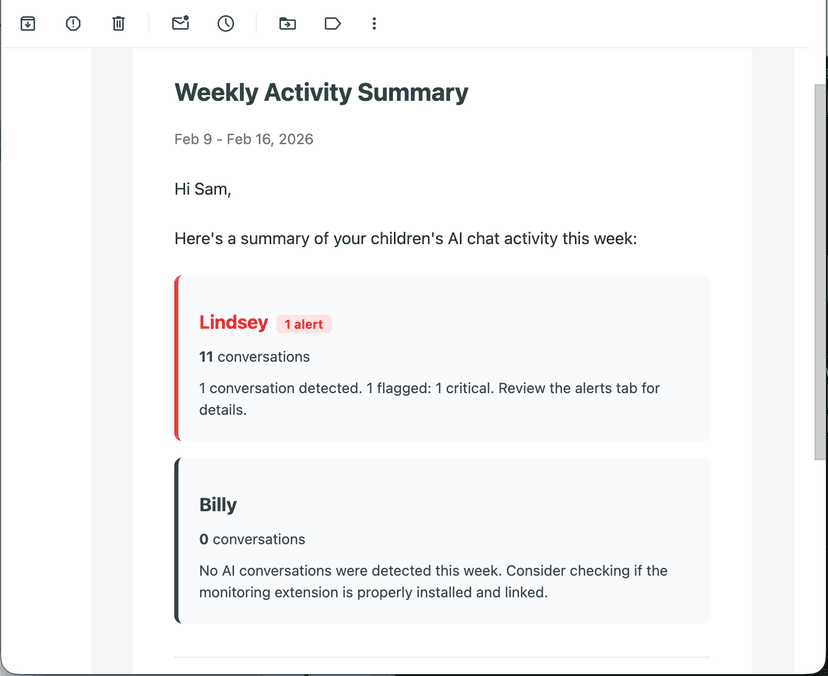
Task: Move the email to a folder
Action: [x=287, y=23]
